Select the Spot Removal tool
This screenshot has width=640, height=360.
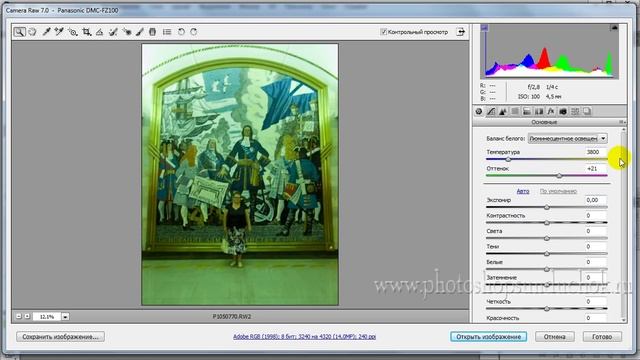click(x=113, y=32)
